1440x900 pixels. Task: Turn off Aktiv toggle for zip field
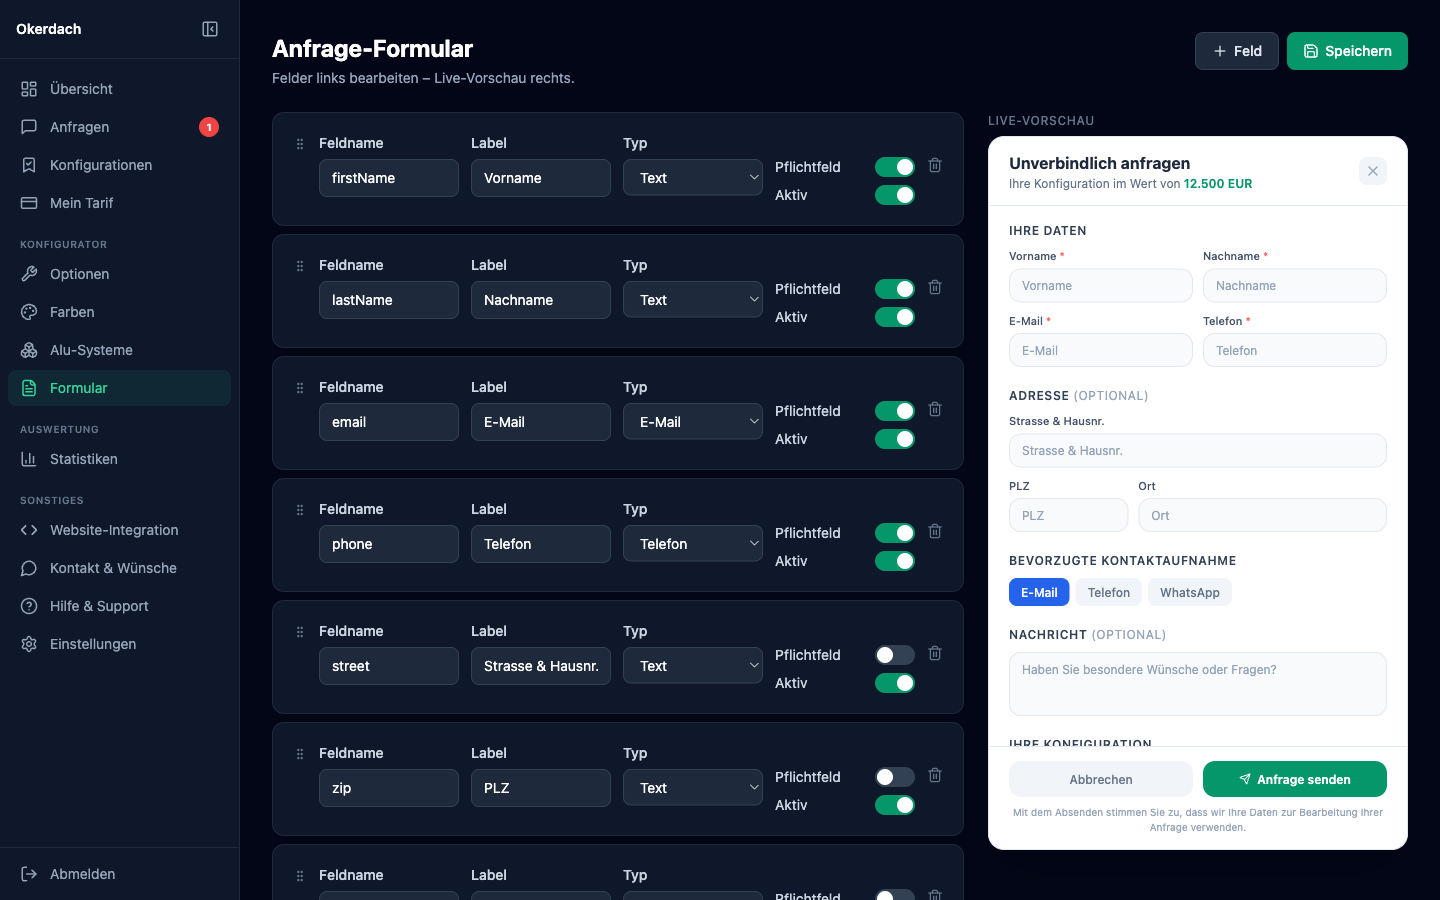[x=894, y=805]
